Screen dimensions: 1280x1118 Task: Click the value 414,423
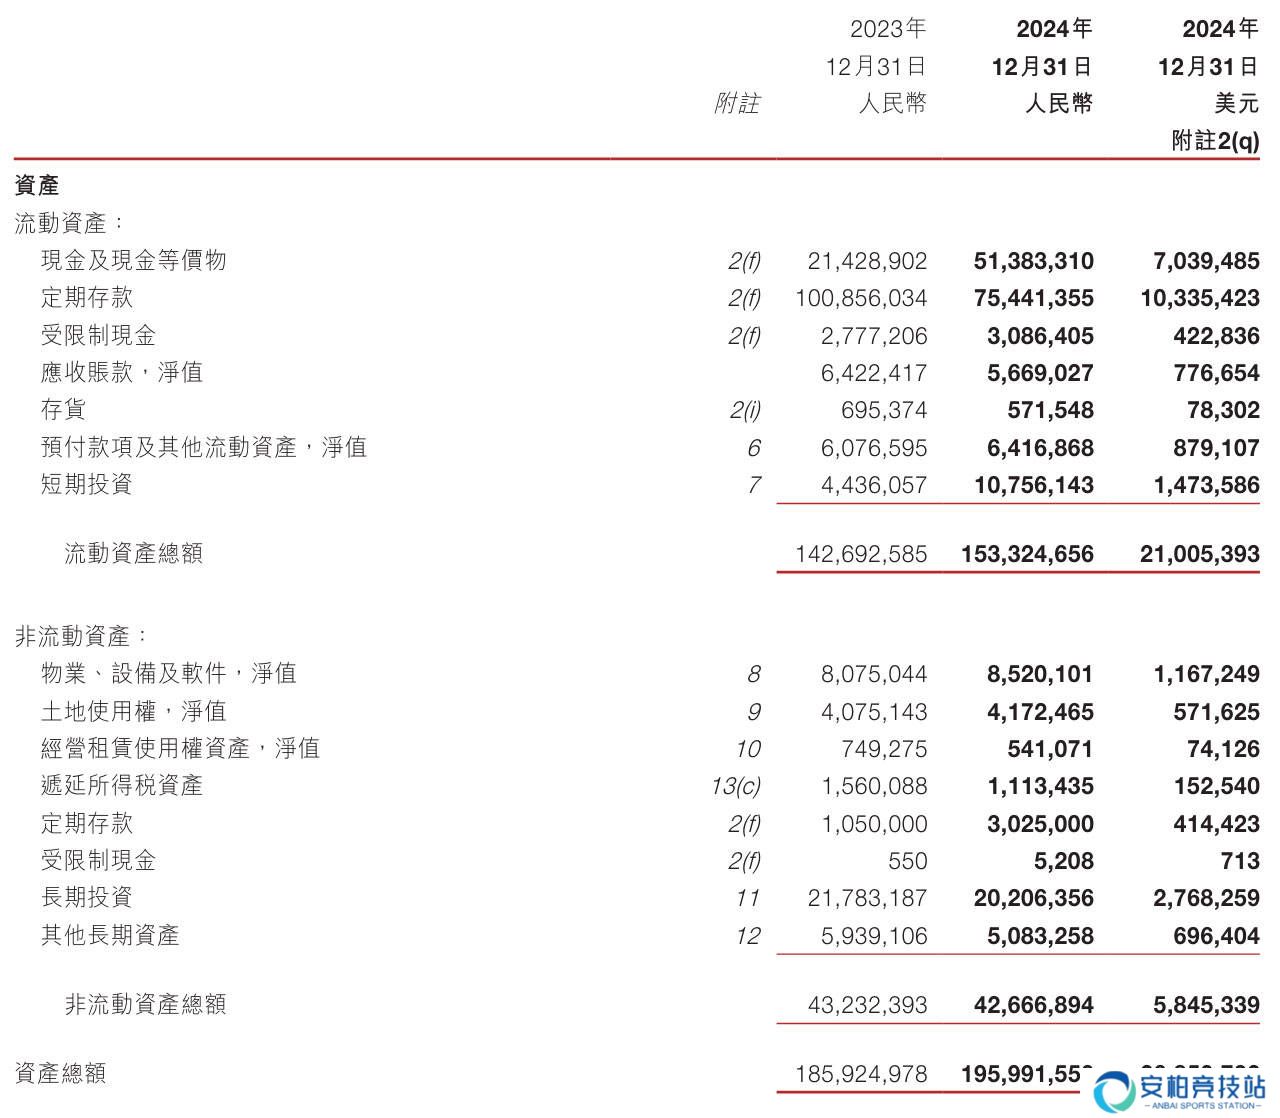coord(1217,825)
